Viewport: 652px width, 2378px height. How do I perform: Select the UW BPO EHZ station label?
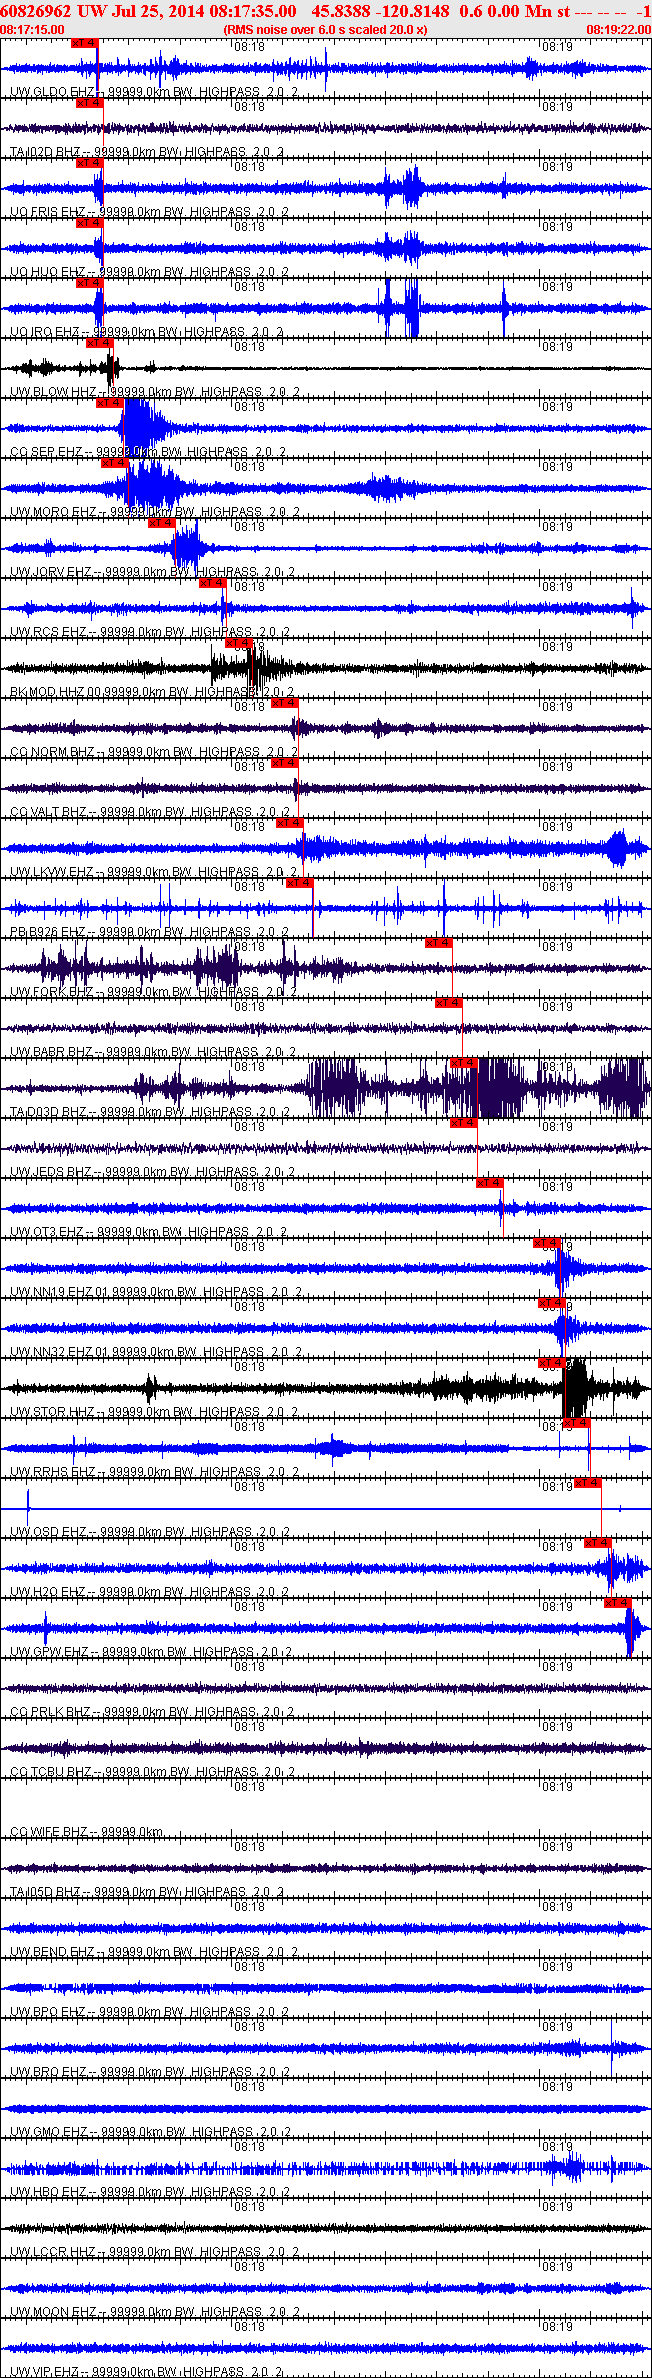(x=48, y=2012)
